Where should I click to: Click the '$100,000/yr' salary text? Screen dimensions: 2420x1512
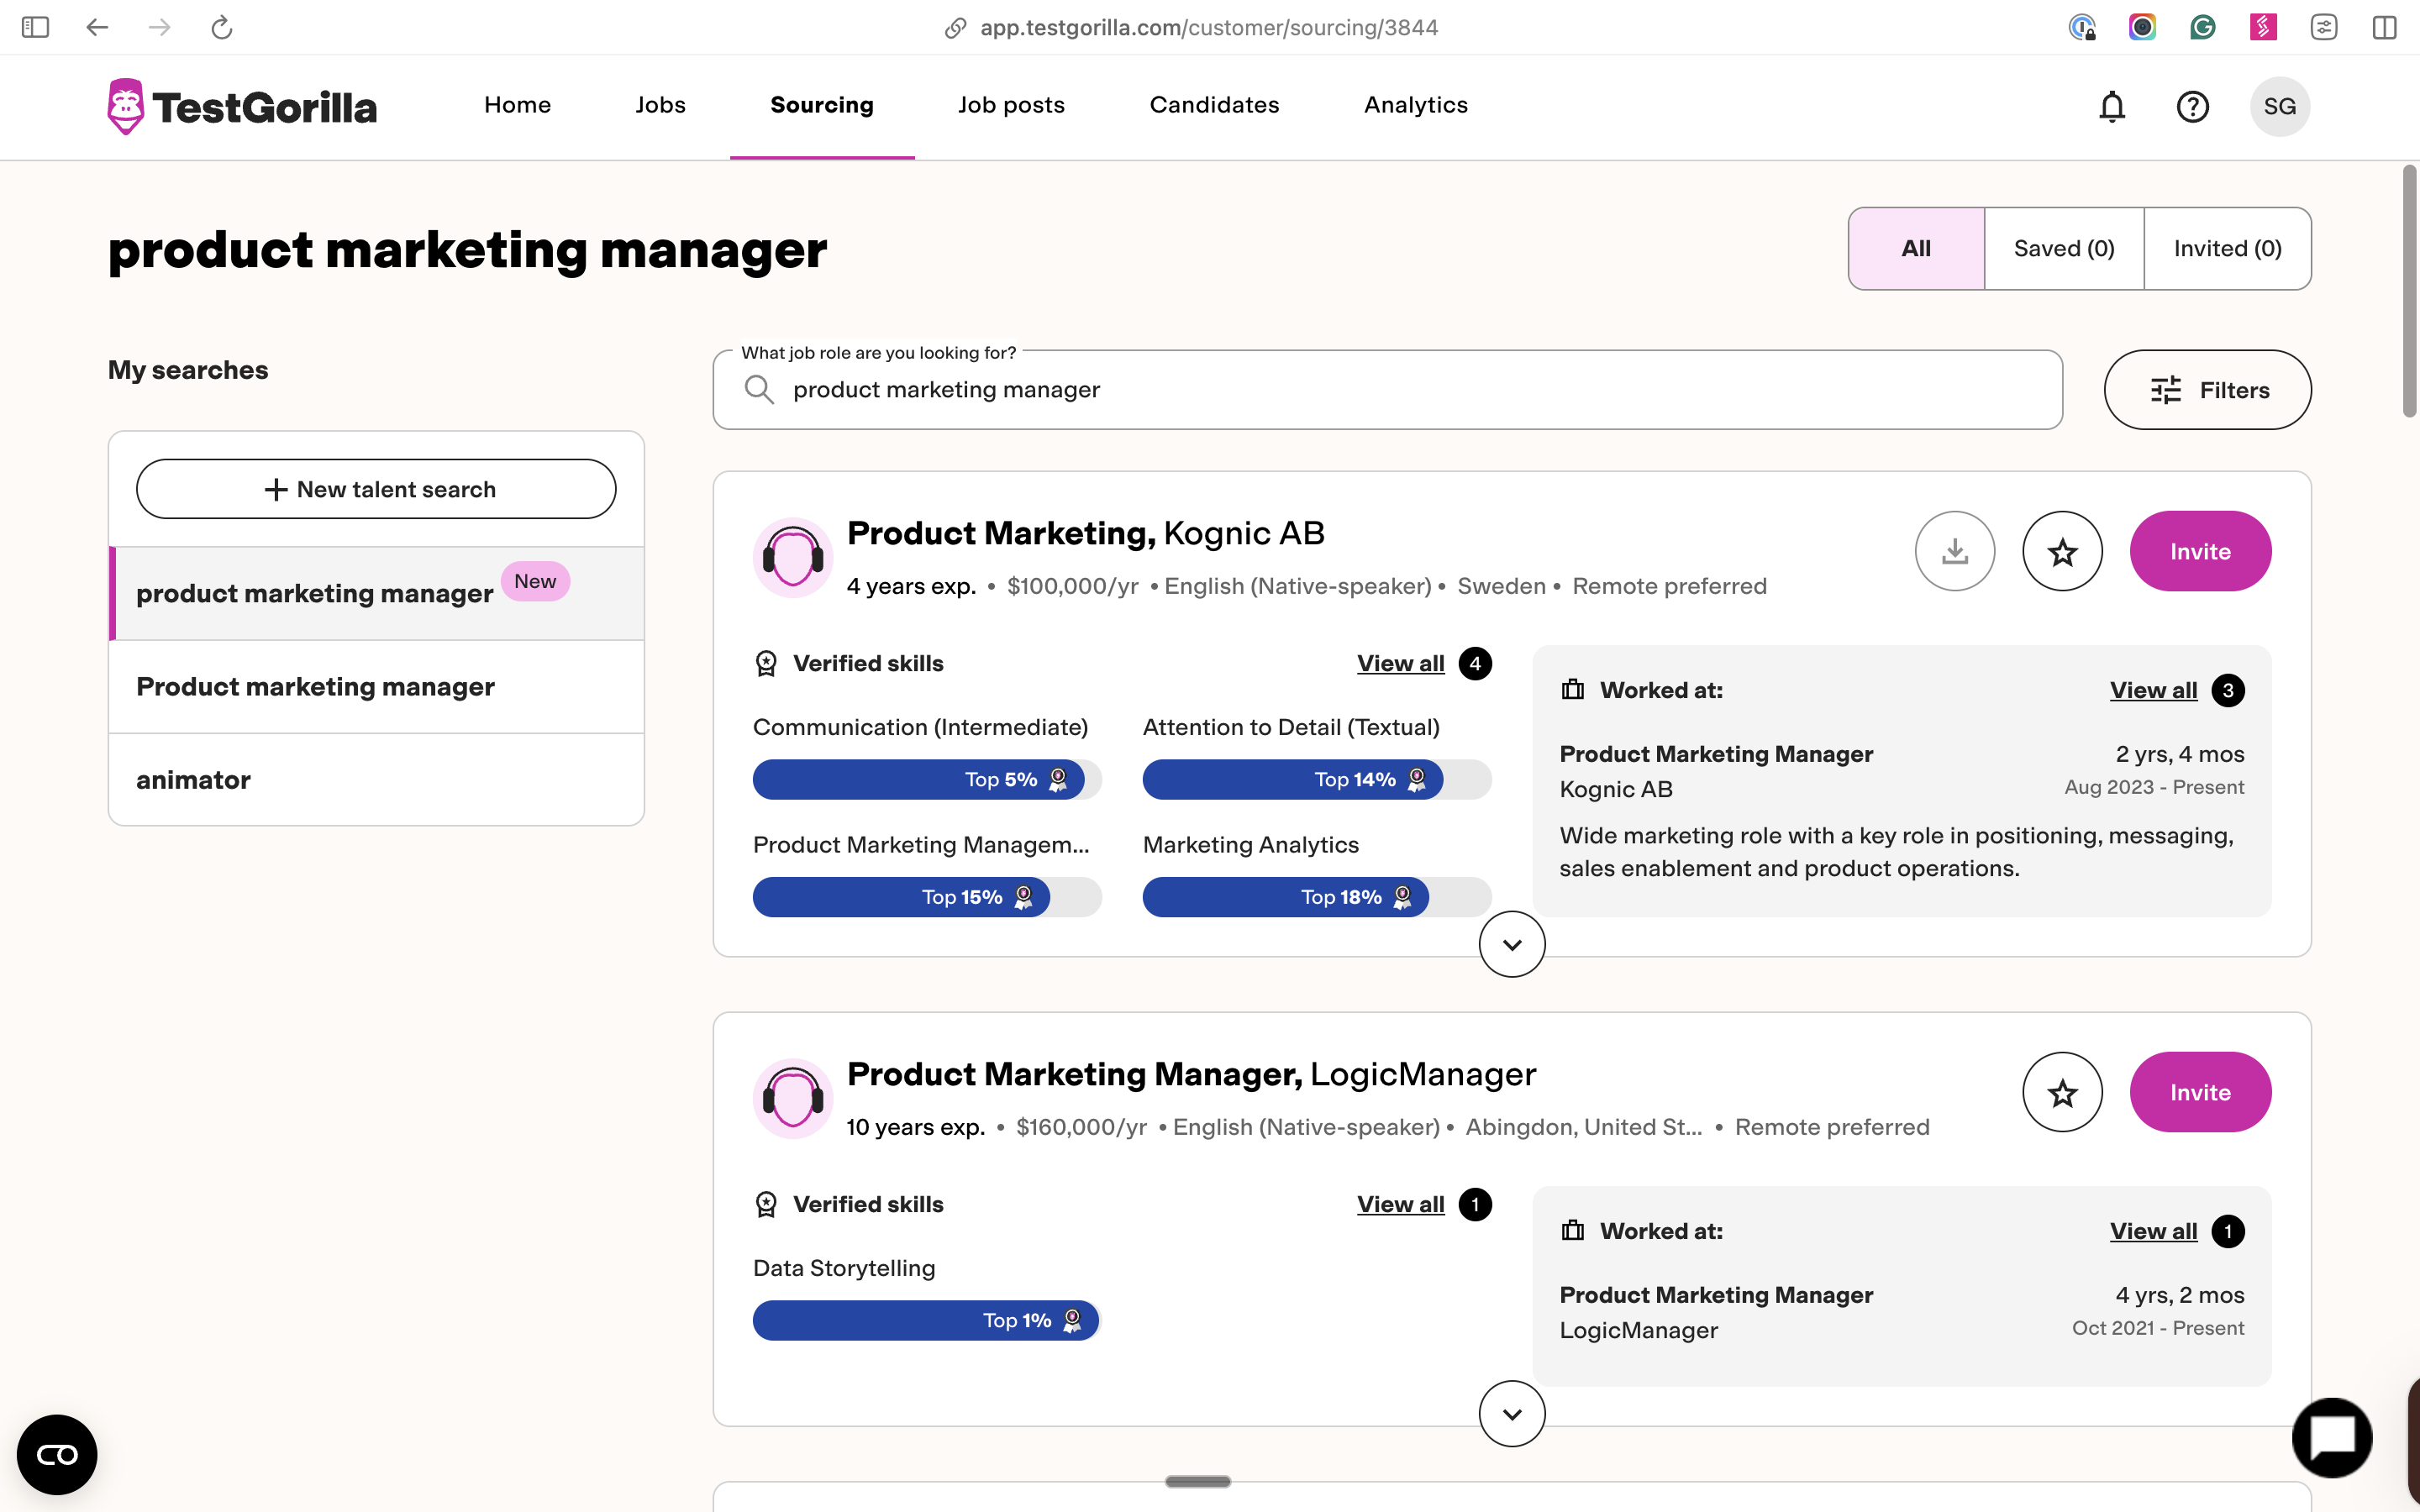[x=1072, y=586]
